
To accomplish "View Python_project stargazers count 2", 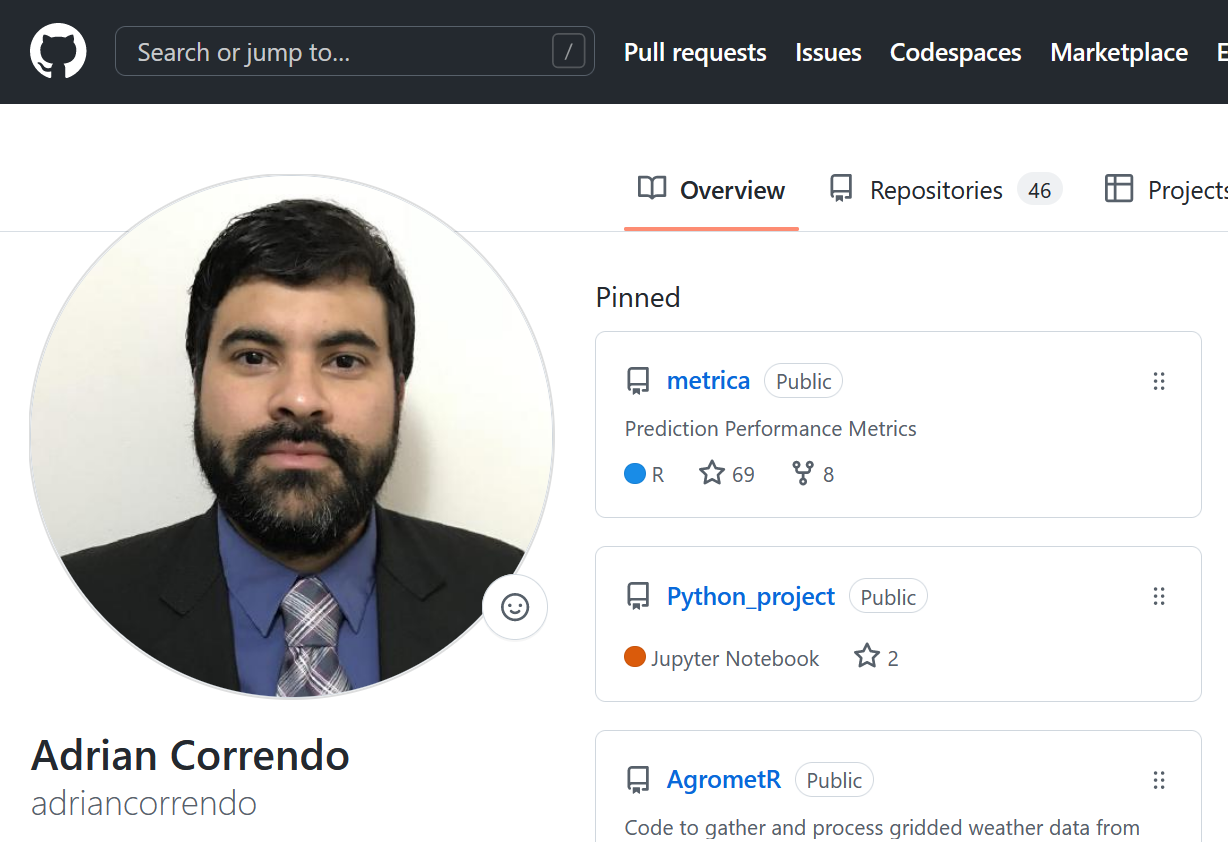I will click(x=892, y=658).
